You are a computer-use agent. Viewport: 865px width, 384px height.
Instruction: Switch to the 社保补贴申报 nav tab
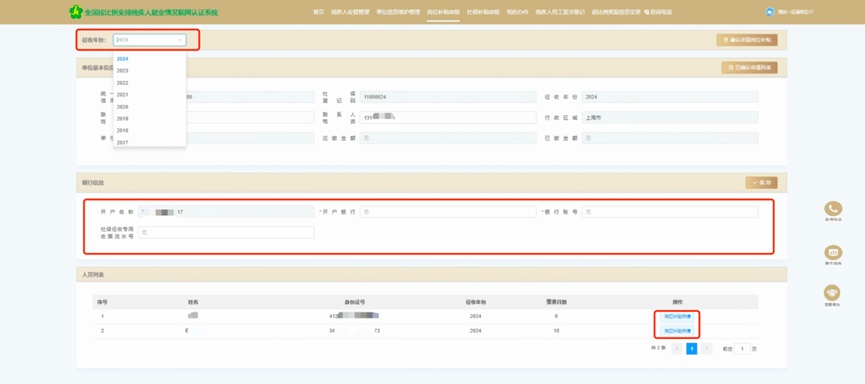[483, 12]
